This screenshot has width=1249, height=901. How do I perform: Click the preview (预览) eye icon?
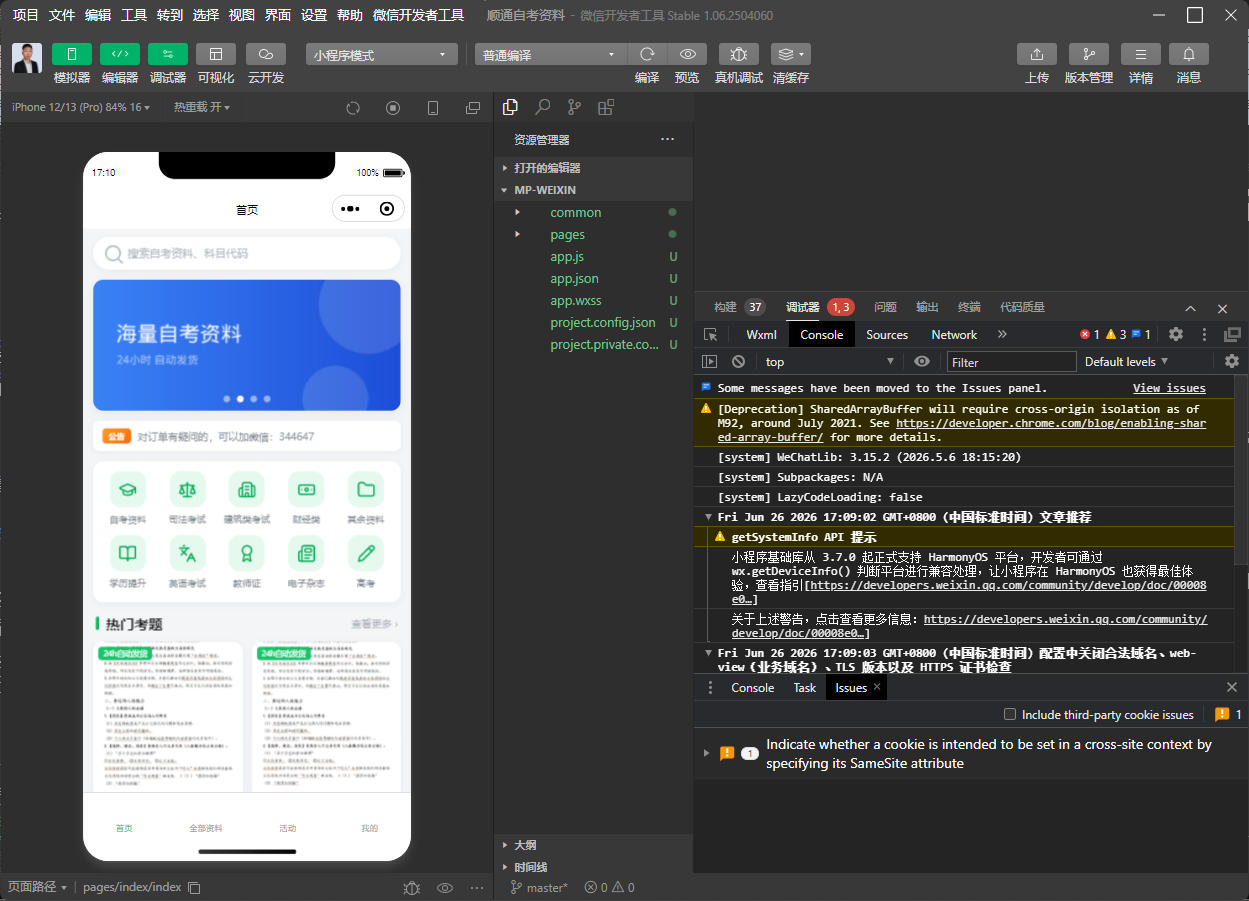tap(687, 54)
